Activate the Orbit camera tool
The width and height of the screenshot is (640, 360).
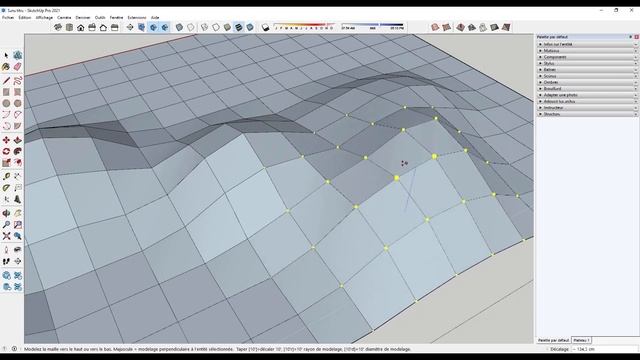pyautogui.click(x=6, y=213)
